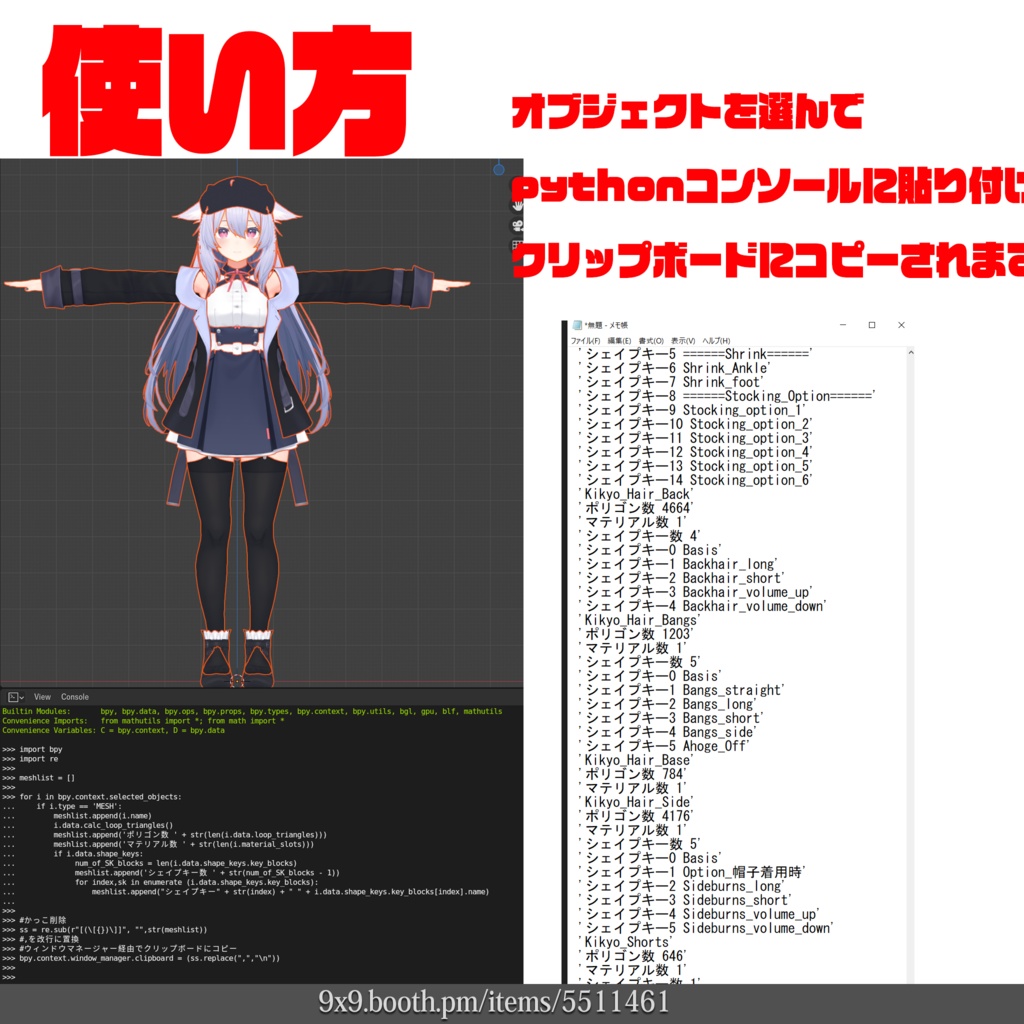Click the Notepad icon in the title bar

pyautogui.click(x=575, y=324)
